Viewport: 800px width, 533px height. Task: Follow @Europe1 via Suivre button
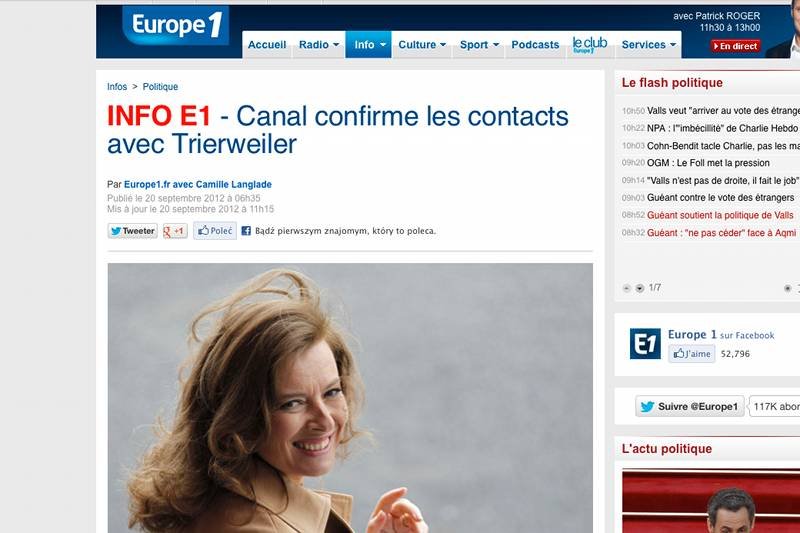click(x=690, y=407)
